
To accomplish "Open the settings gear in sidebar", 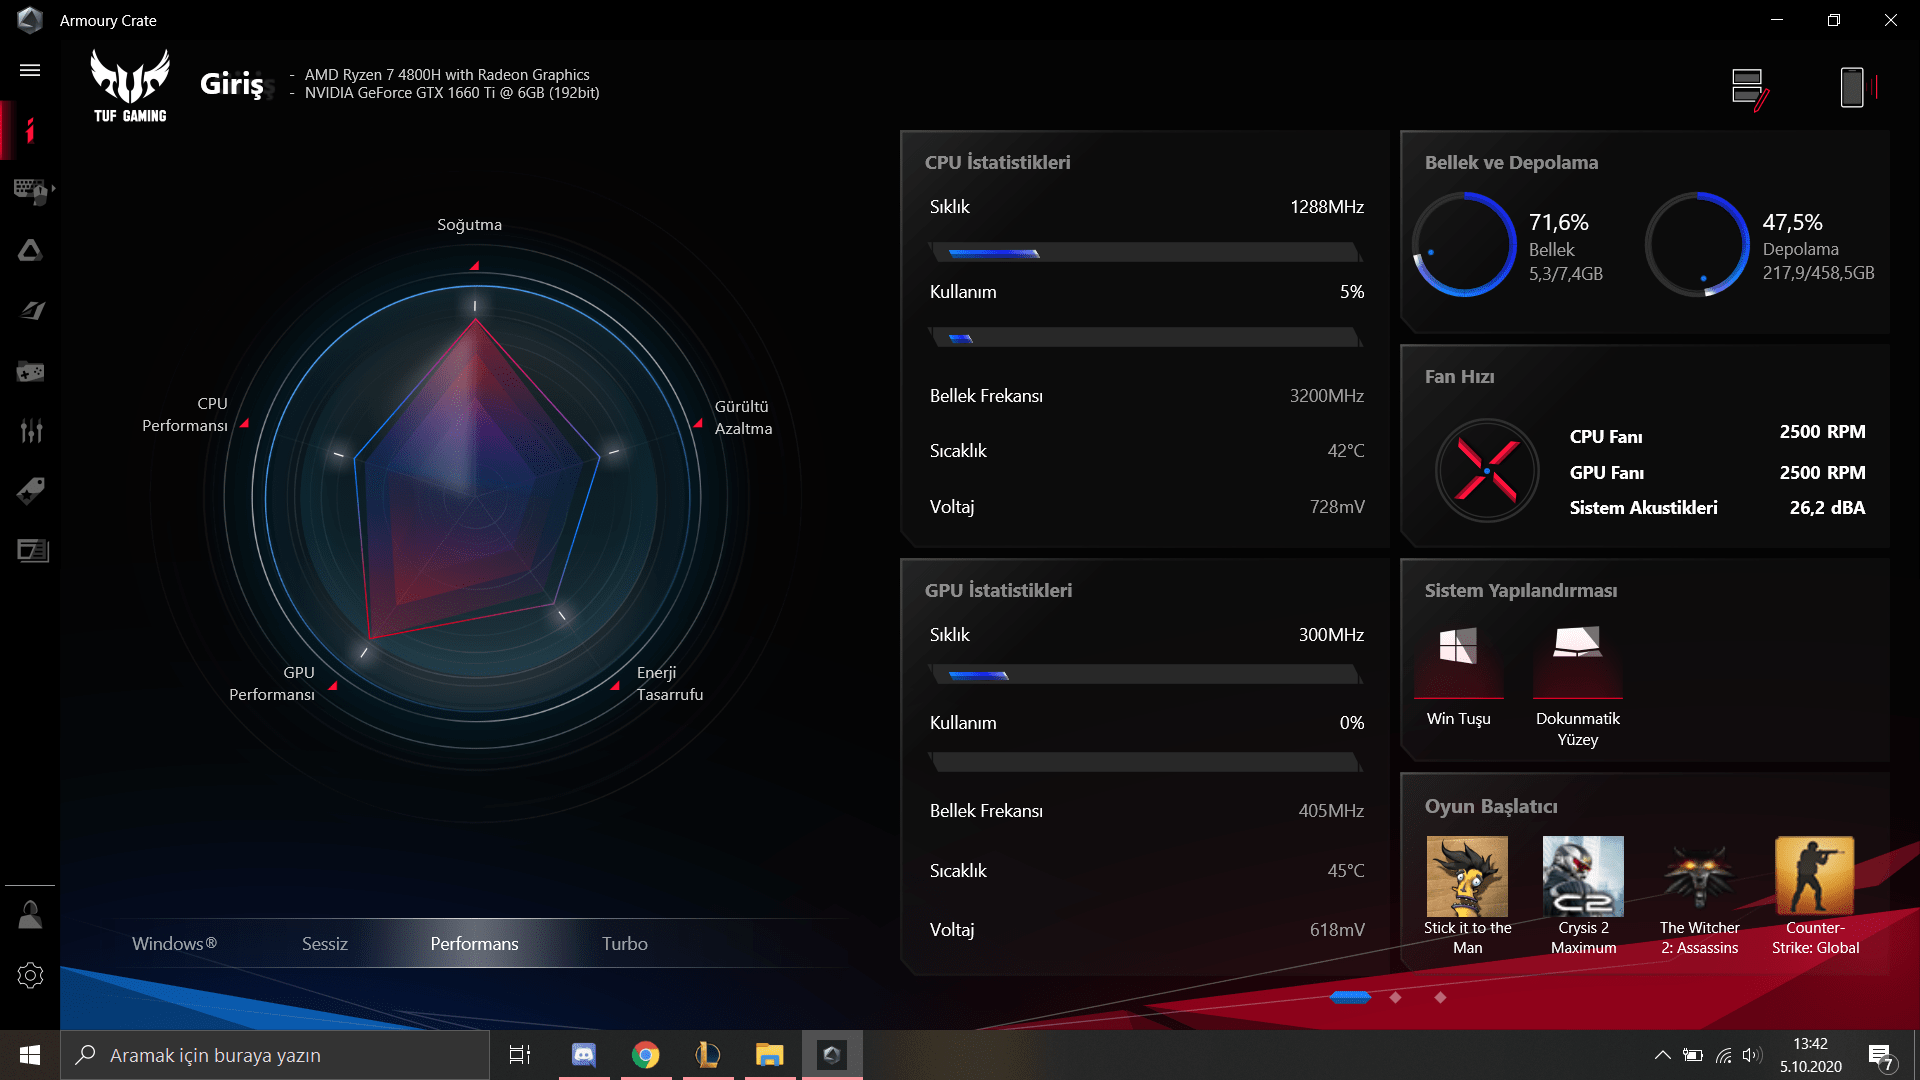I will pos(30,975).
